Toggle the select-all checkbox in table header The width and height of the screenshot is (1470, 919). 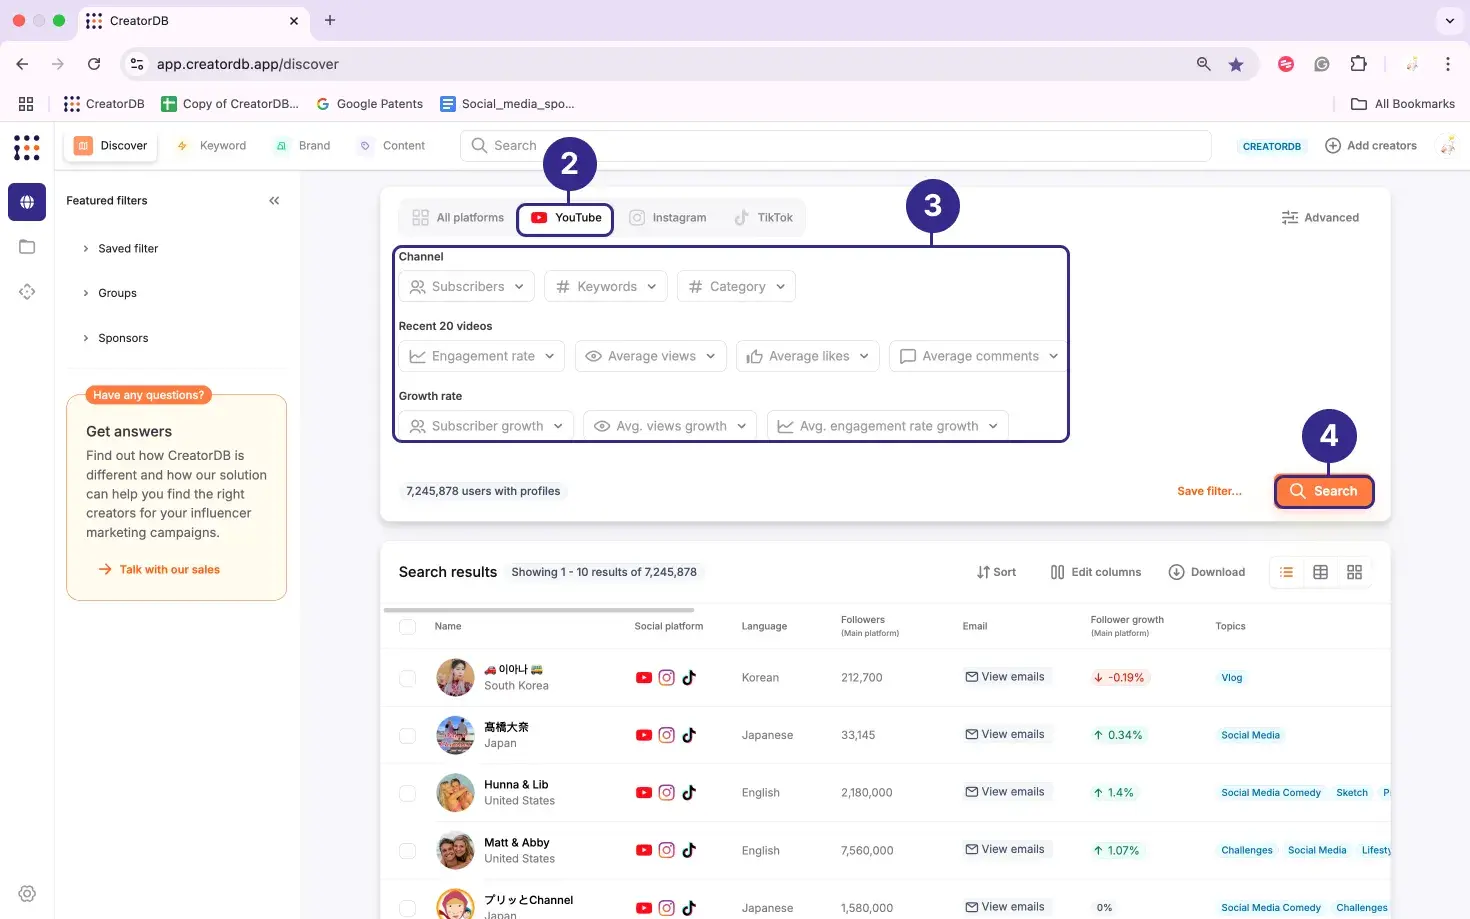click(407, 627)
